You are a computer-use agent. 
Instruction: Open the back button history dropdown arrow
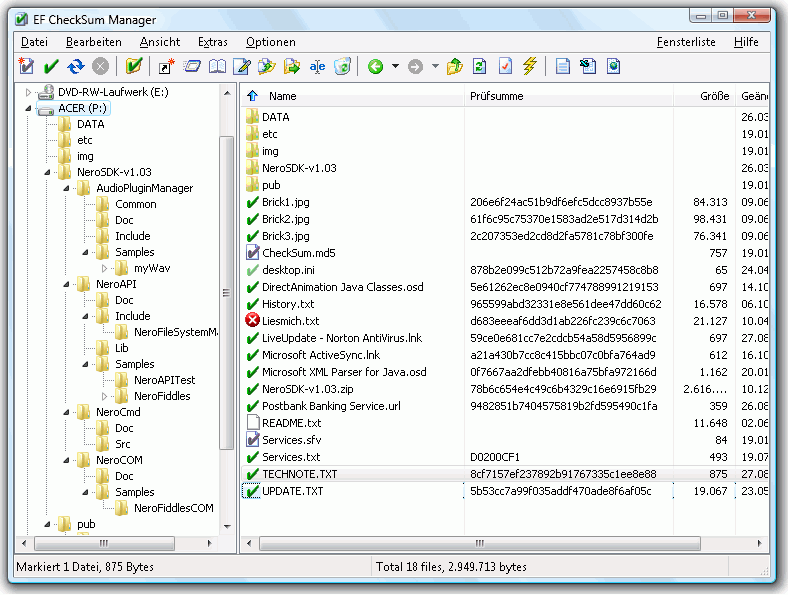click(395, 66)
